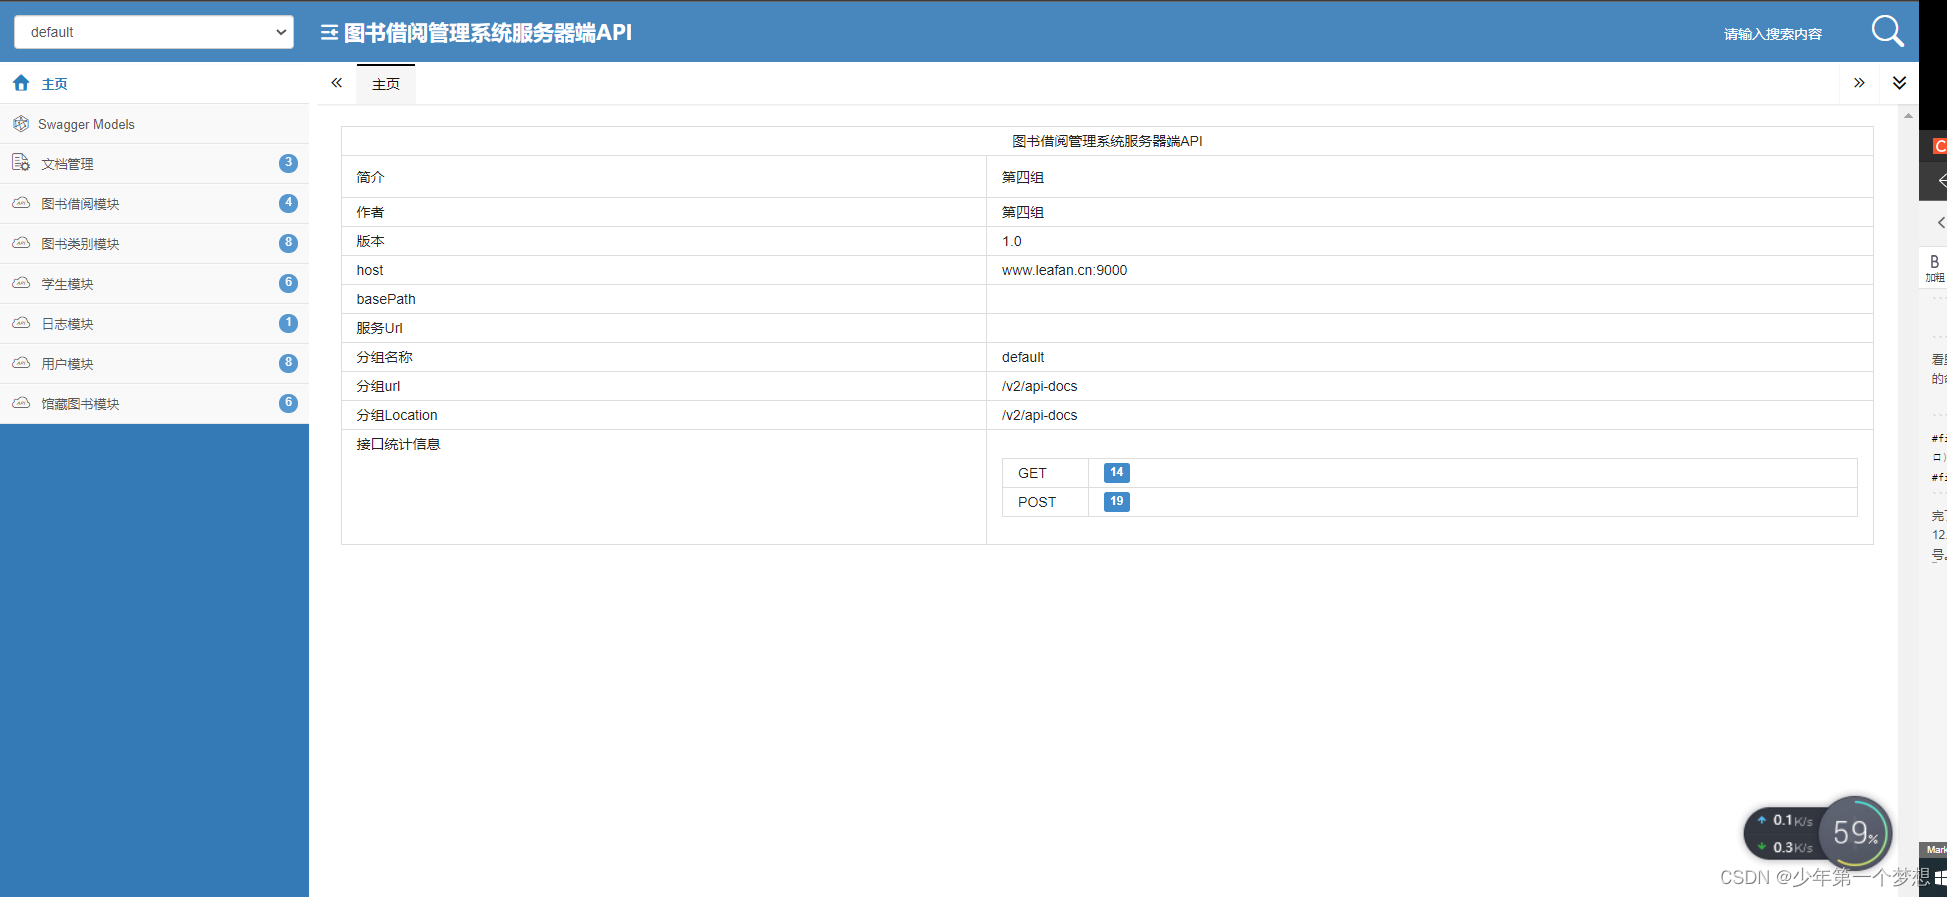Click the 图书类别模块 cloud icon
The height and width of the screenshot is (897, 1947).
point(21,243)
